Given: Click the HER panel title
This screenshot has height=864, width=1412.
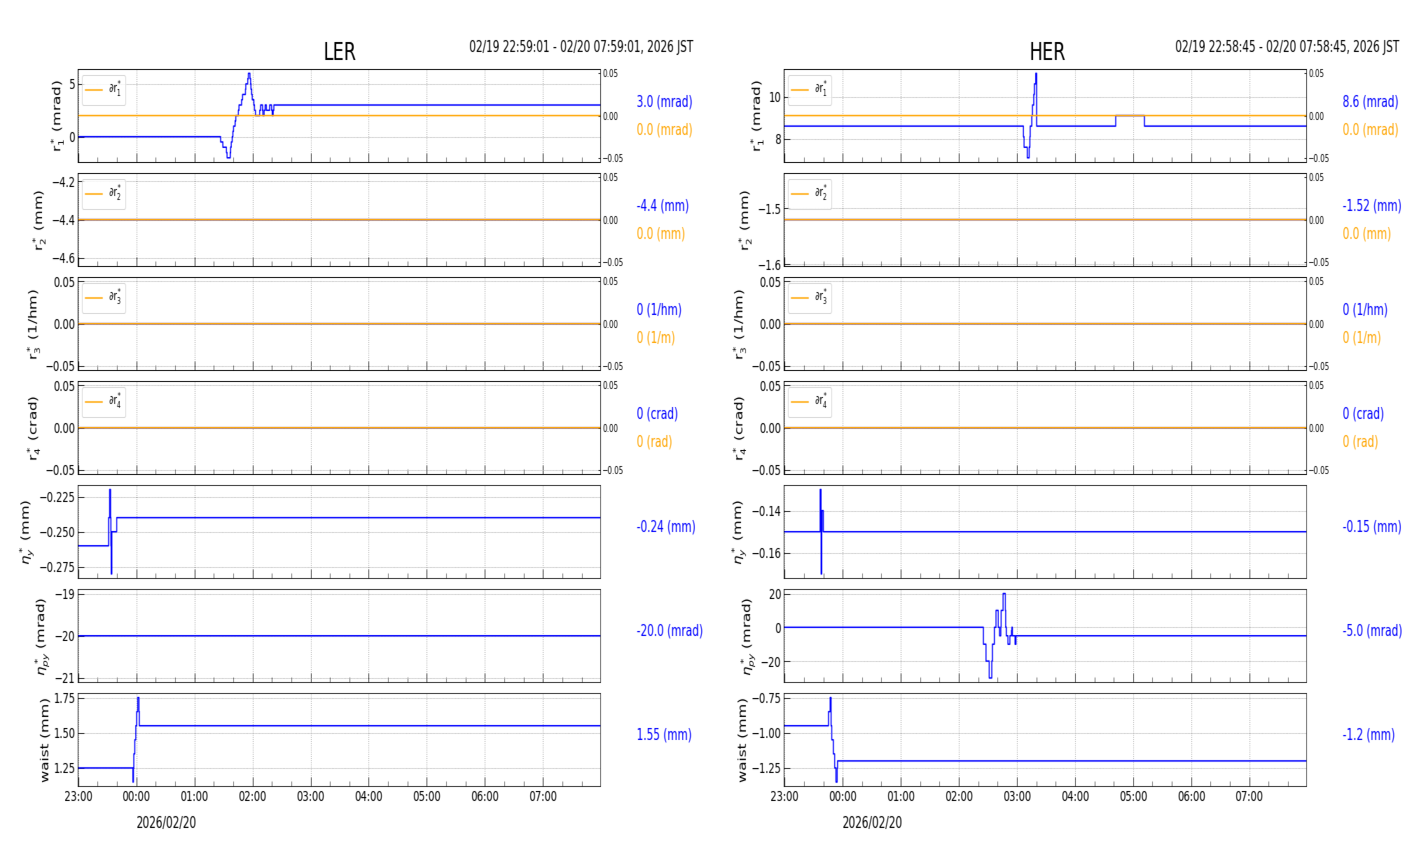Looking at the screenshot, I should 1047,52.
